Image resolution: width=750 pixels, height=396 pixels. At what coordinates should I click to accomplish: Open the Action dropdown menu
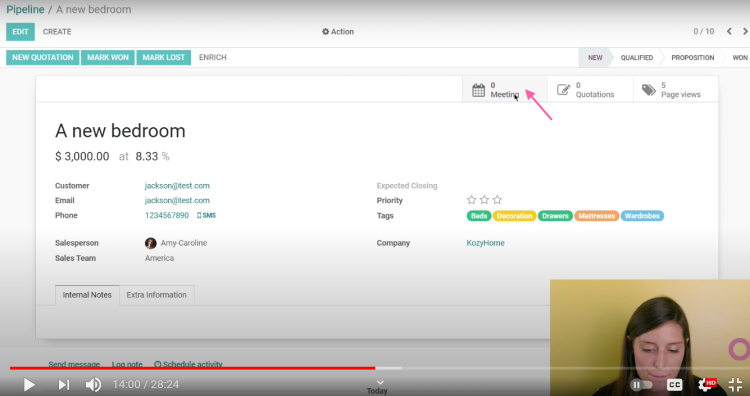(x=338, y=32)
